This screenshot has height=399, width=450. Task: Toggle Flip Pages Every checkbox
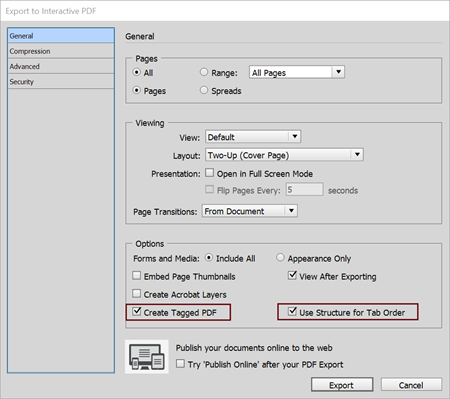point(209,189)
